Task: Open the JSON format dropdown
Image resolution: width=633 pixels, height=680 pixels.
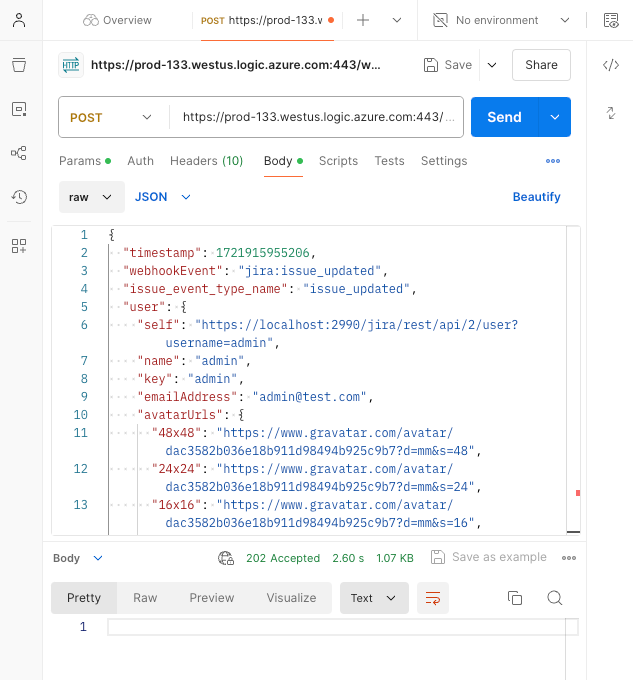Action: [x=163, y=197]
